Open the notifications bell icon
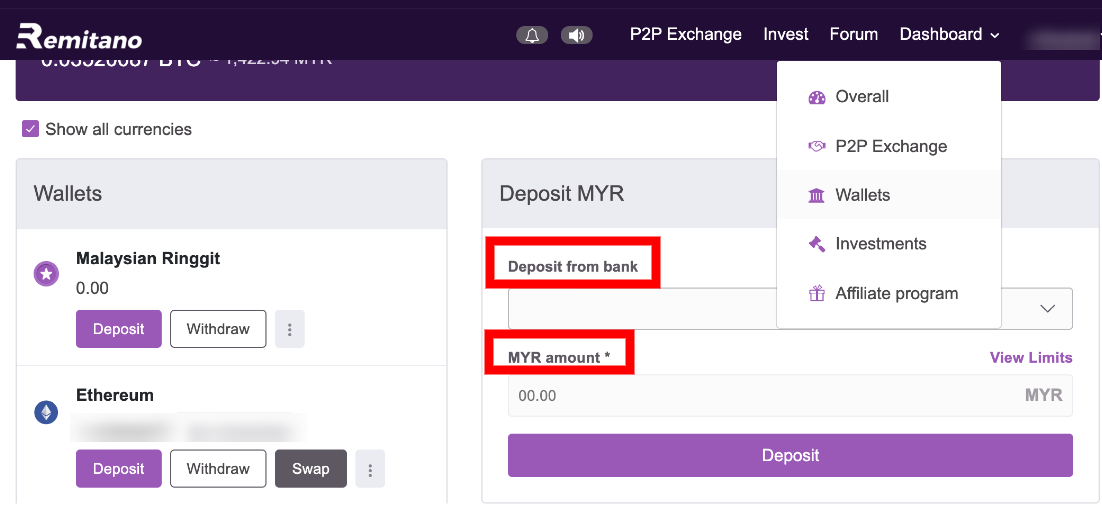This screenshot has width=1102, height=518. click(532, 35)
